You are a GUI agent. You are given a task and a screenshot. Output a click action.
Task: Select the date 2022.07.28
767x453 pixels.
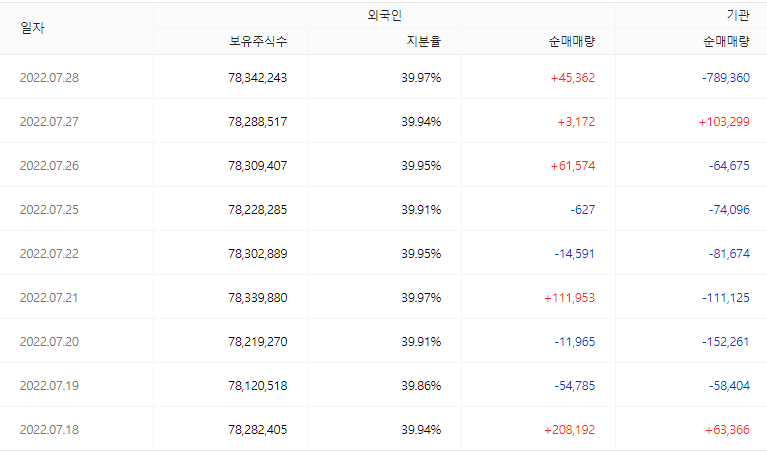click(x=49, y=78)
